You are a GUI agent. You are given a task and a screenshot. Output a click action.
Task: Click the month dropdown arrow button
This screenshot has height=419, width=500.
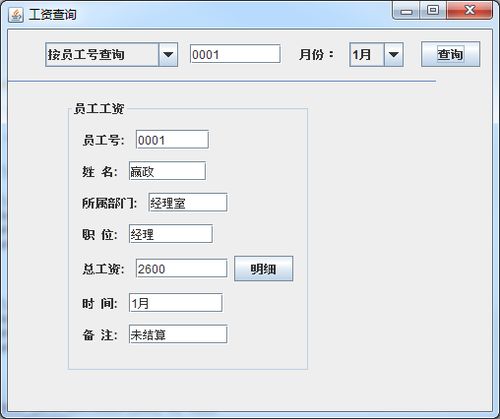[x=394, y=55]
